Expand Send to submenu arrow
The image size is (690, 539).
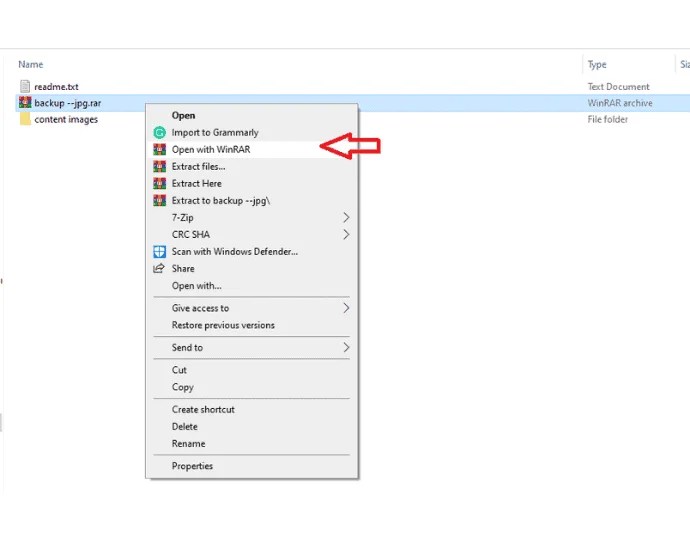[346, 348]
